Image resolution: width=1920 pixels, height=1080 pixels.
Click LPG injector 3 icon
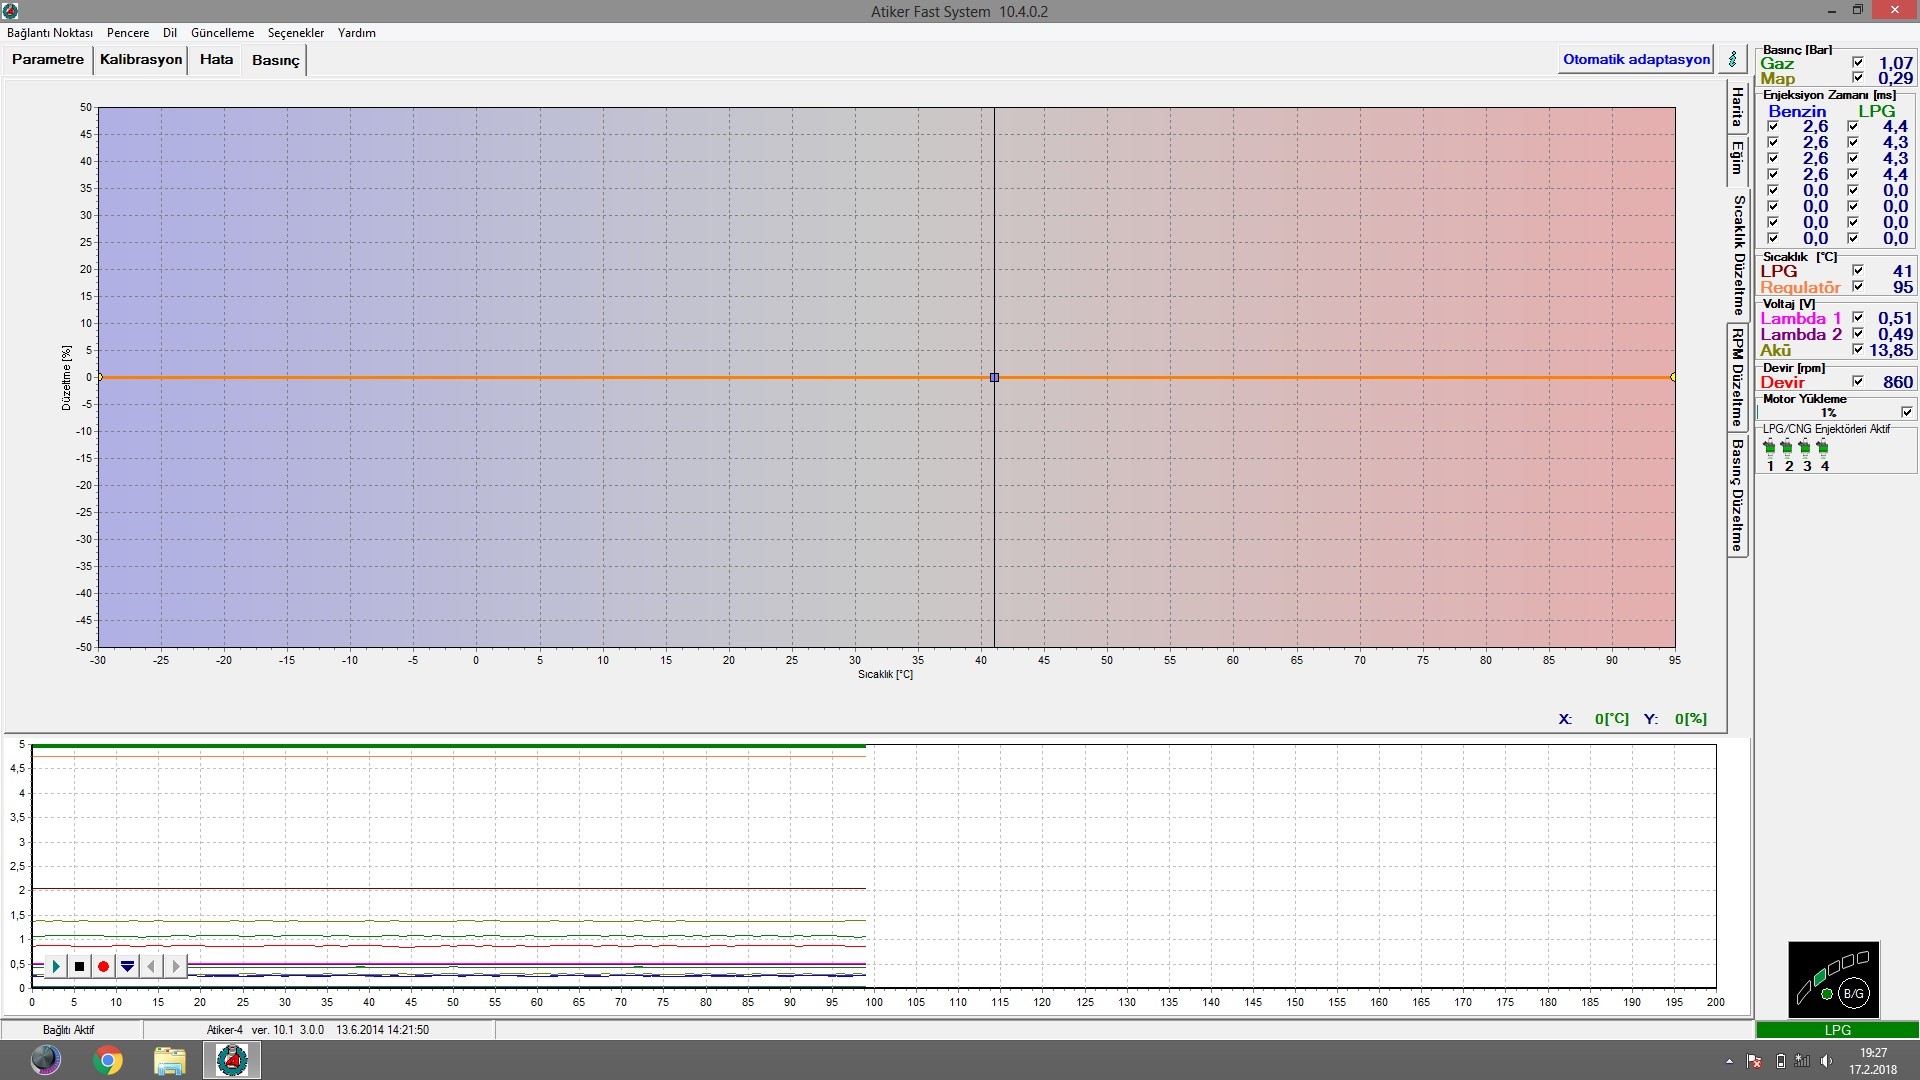click(x=1806, y=448)
